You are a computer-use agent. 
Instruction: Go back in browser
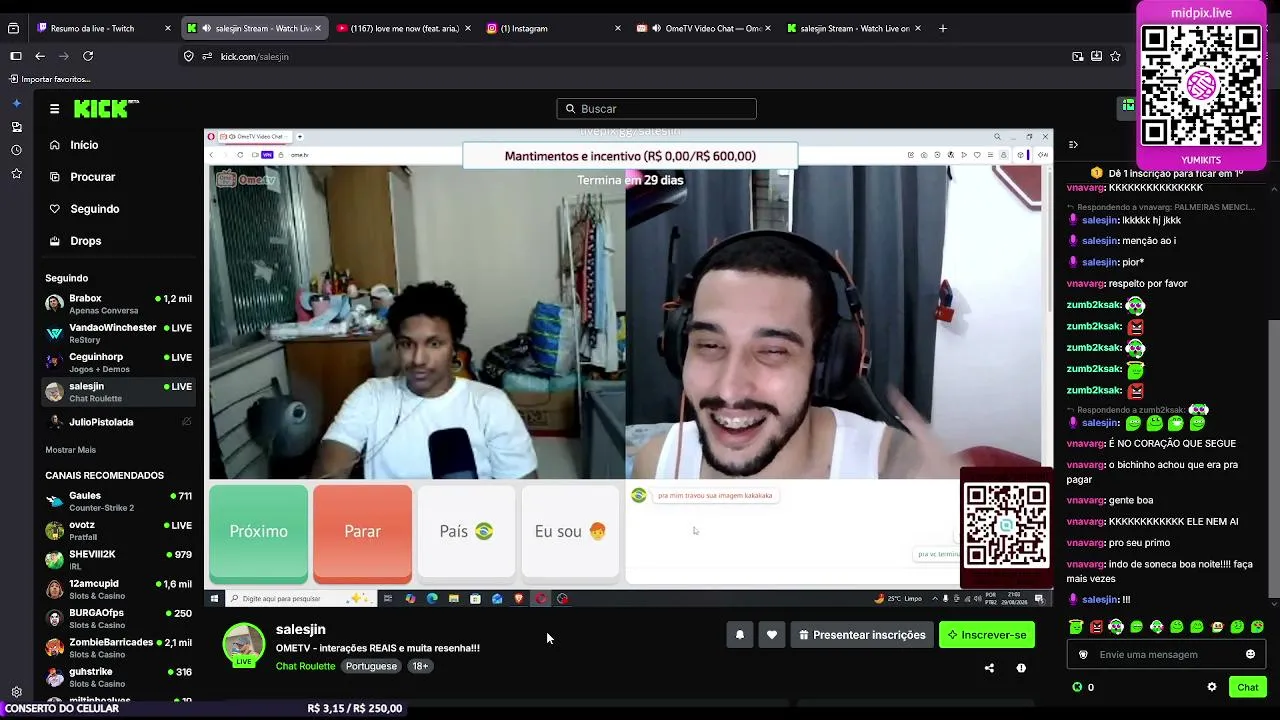pos(40,56)
